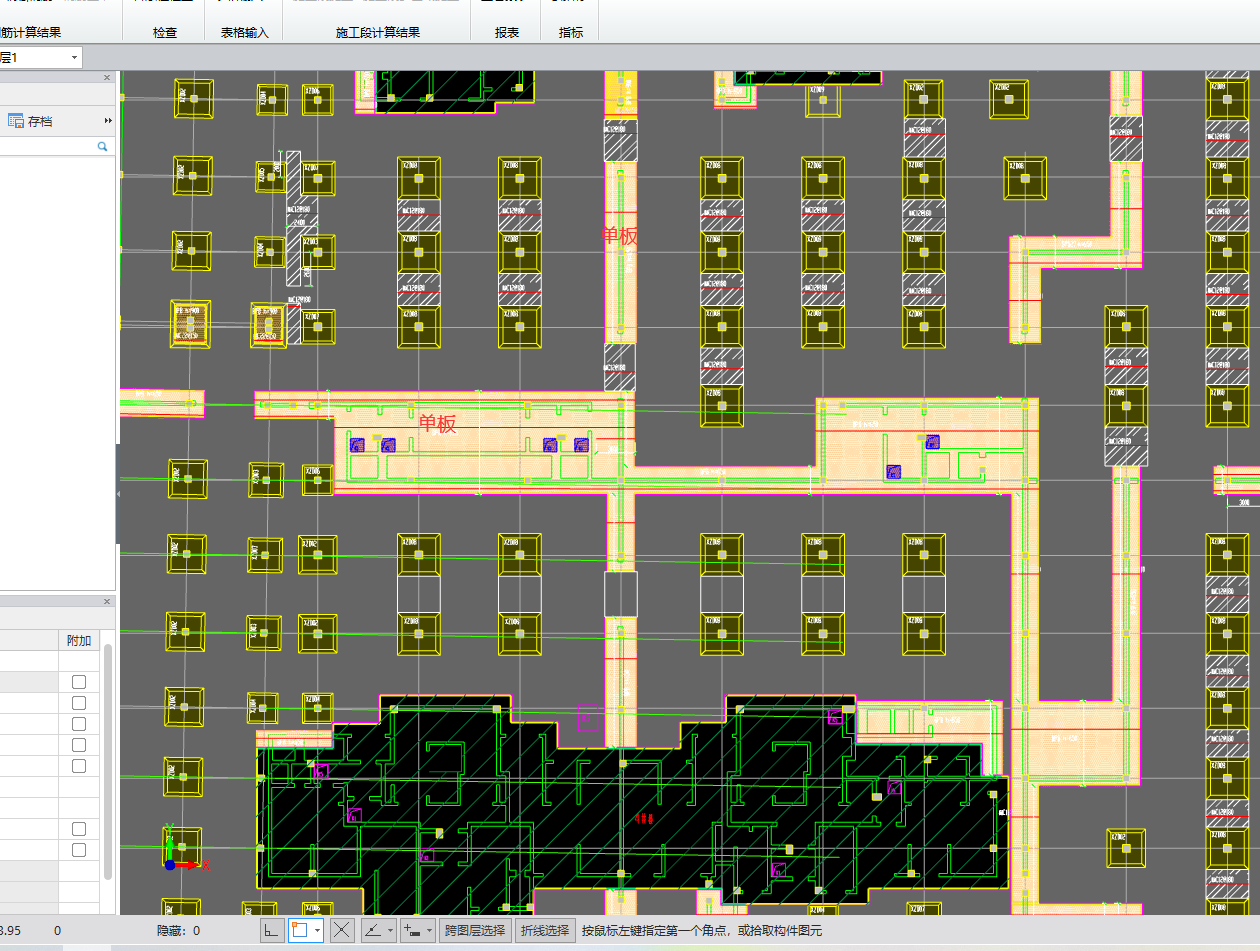Image resolution: width=1260 pixels, height=951 pixels.
Task: Click the 跨图层选择 button
Action: [x=475, y=930]
